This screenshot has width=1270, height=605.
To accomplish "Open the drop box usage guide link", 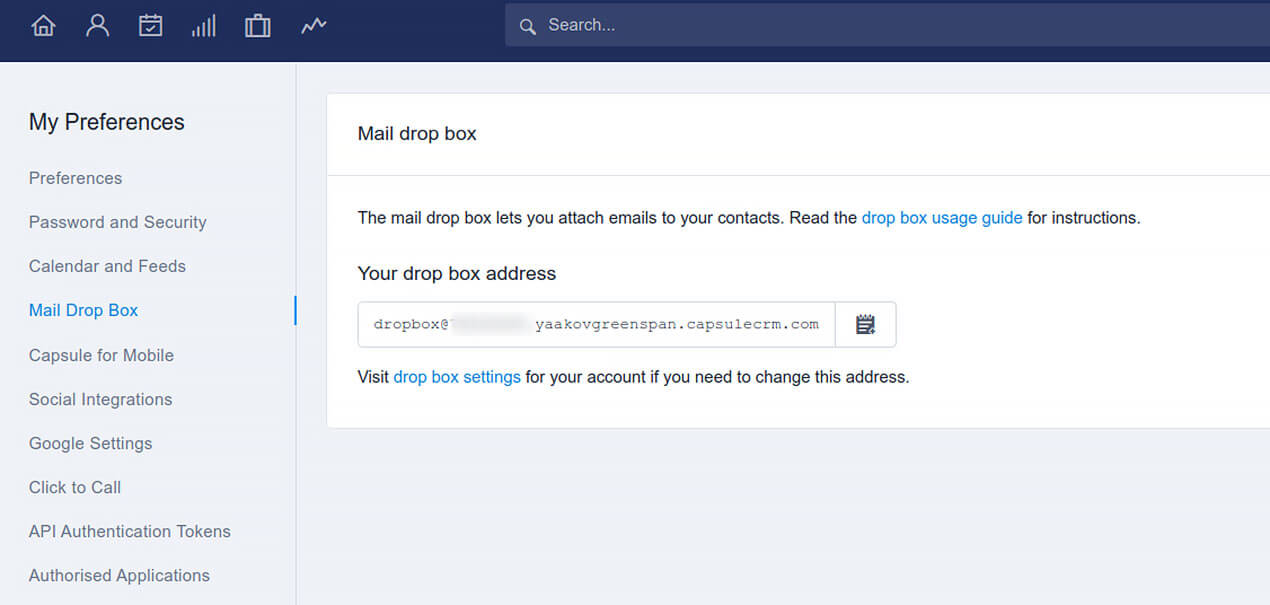I will click(x=941, y=217).
